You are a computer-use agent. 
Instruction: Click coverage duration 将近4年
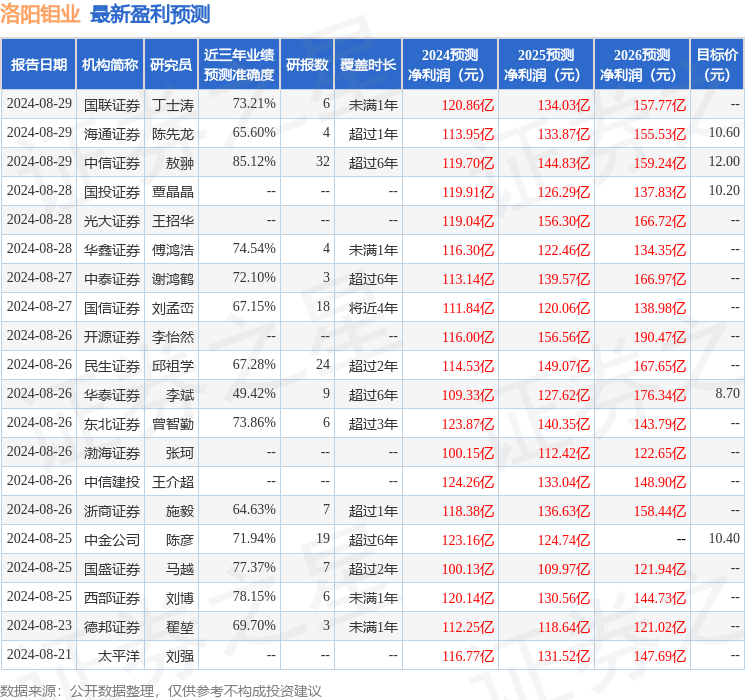pos(373,308)
